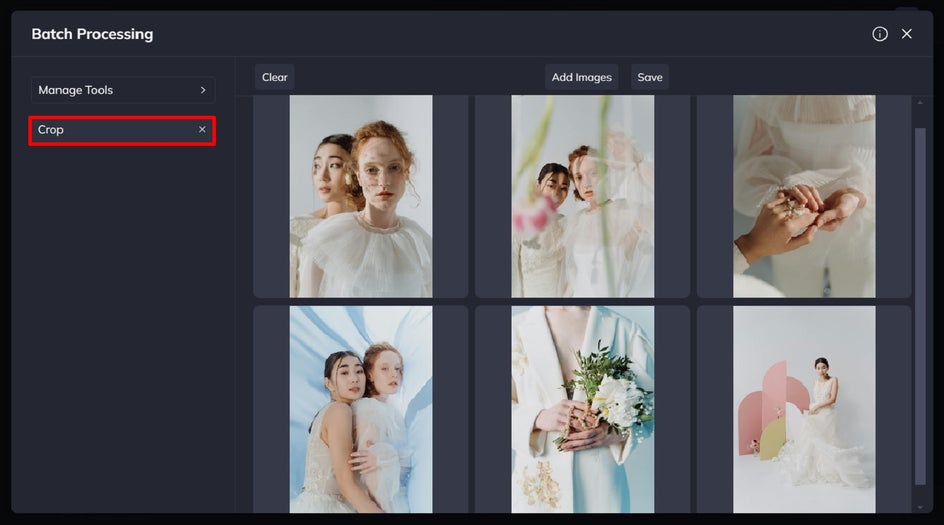944x525 pixels.
Task: Save the batch processed images
Action: click(x=650, y=77)
